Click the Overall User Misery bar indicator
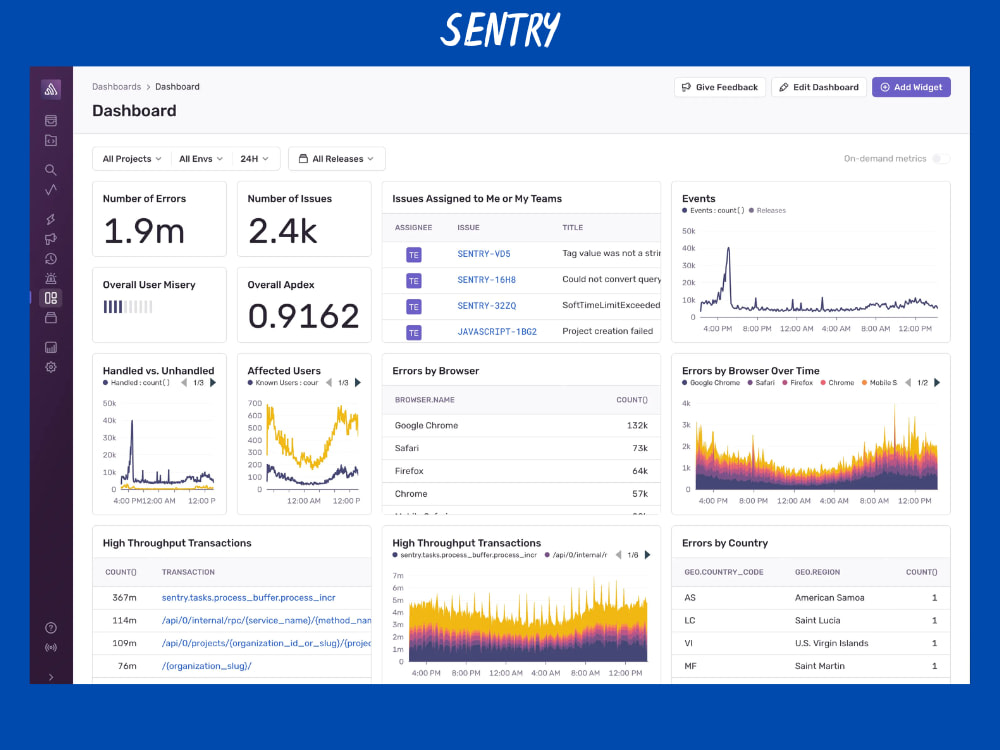The image size is (1000, 750). [x=128, y=307]
